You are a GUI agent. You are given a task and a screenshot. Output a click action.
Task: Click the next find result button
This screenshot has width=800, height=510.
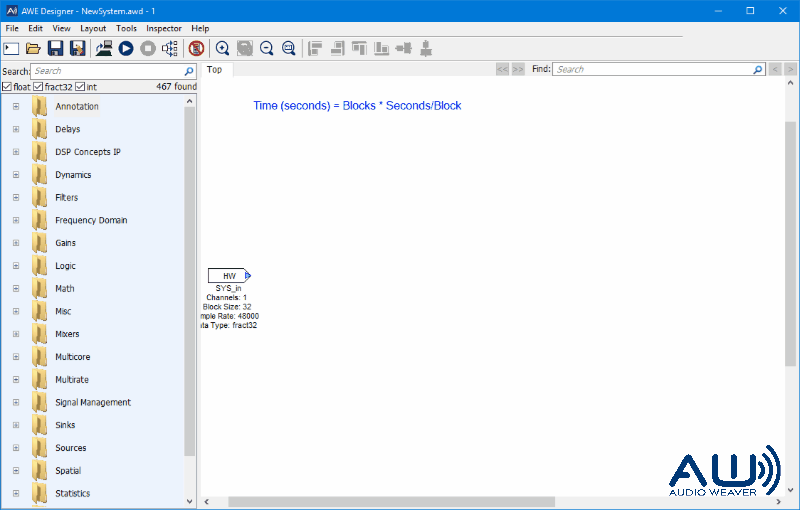(790, 69)
